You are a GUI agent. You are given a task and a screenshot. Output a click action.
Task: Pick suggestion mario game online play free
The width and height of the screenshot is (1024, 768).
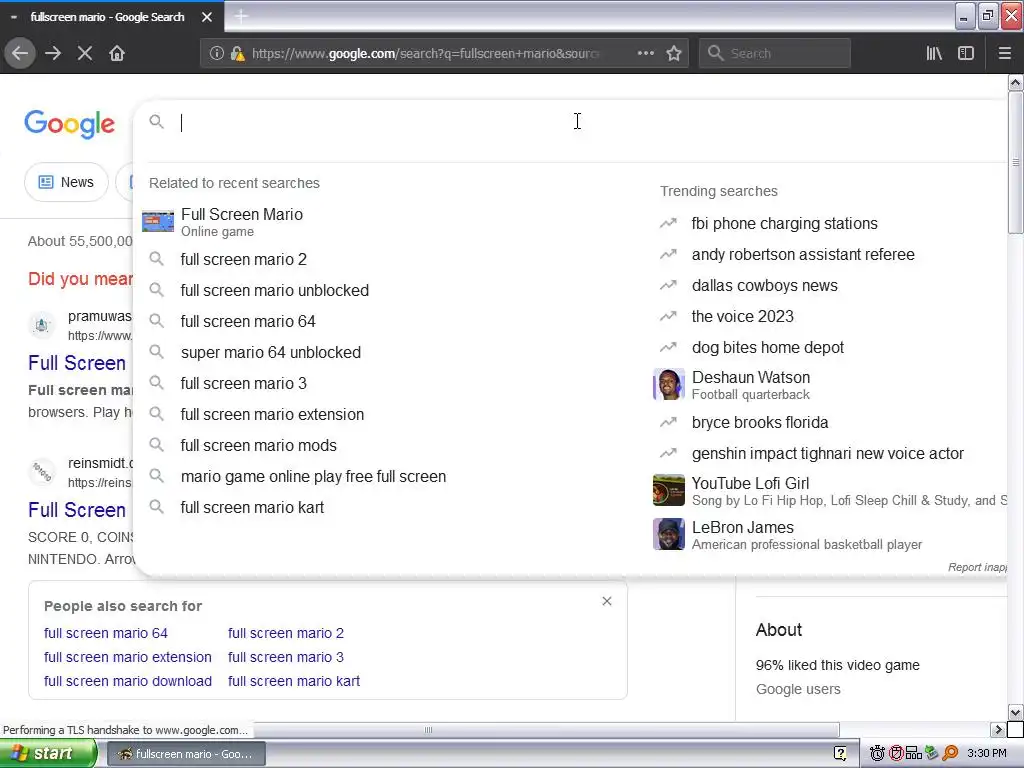[313, 476]
